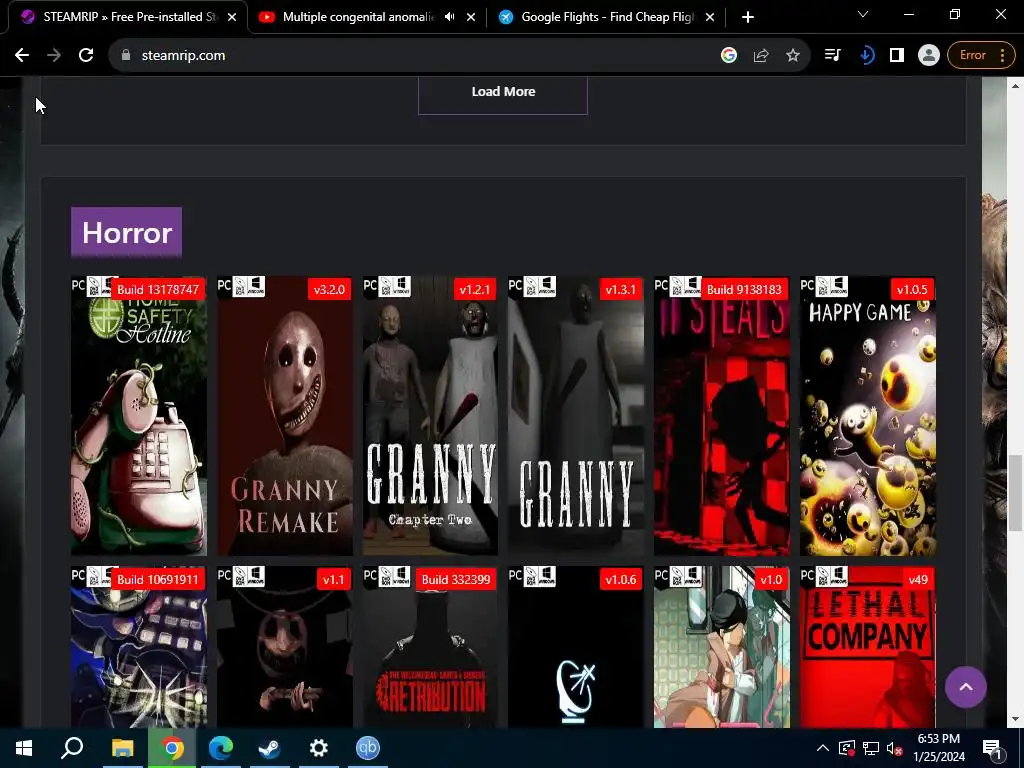Open Windows Settings gear in taskbar
The height and width of the screenshot is (768, 1024).
[319, 748]
